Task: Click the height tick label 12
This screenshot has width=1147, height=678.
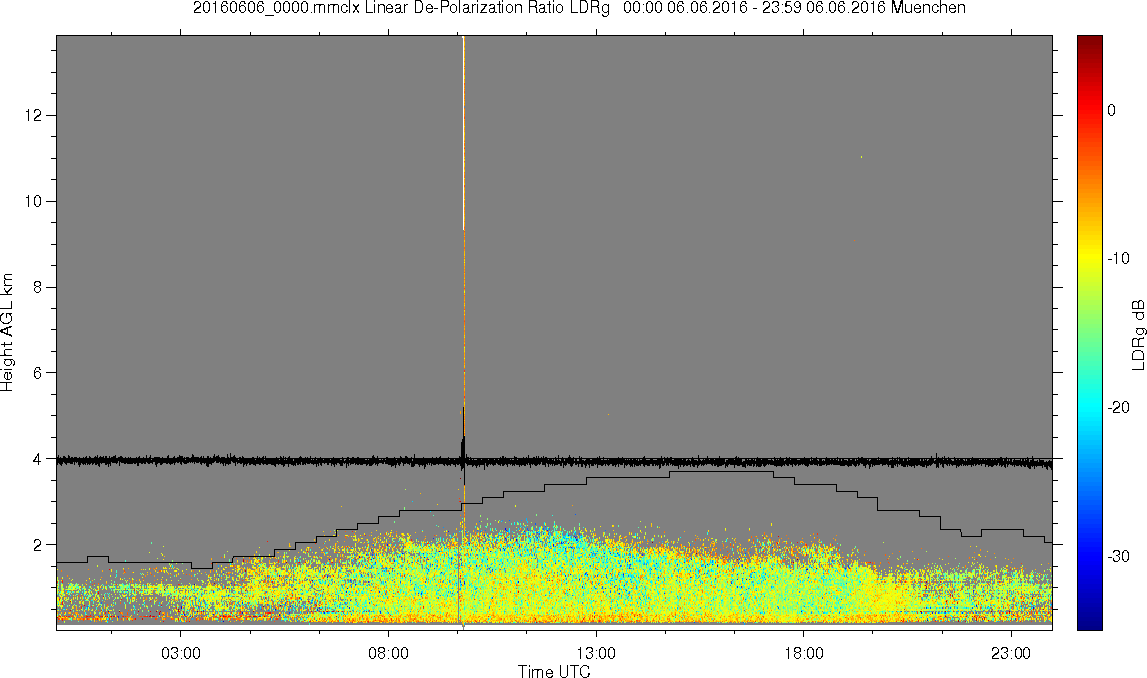Action: [34, 116]
